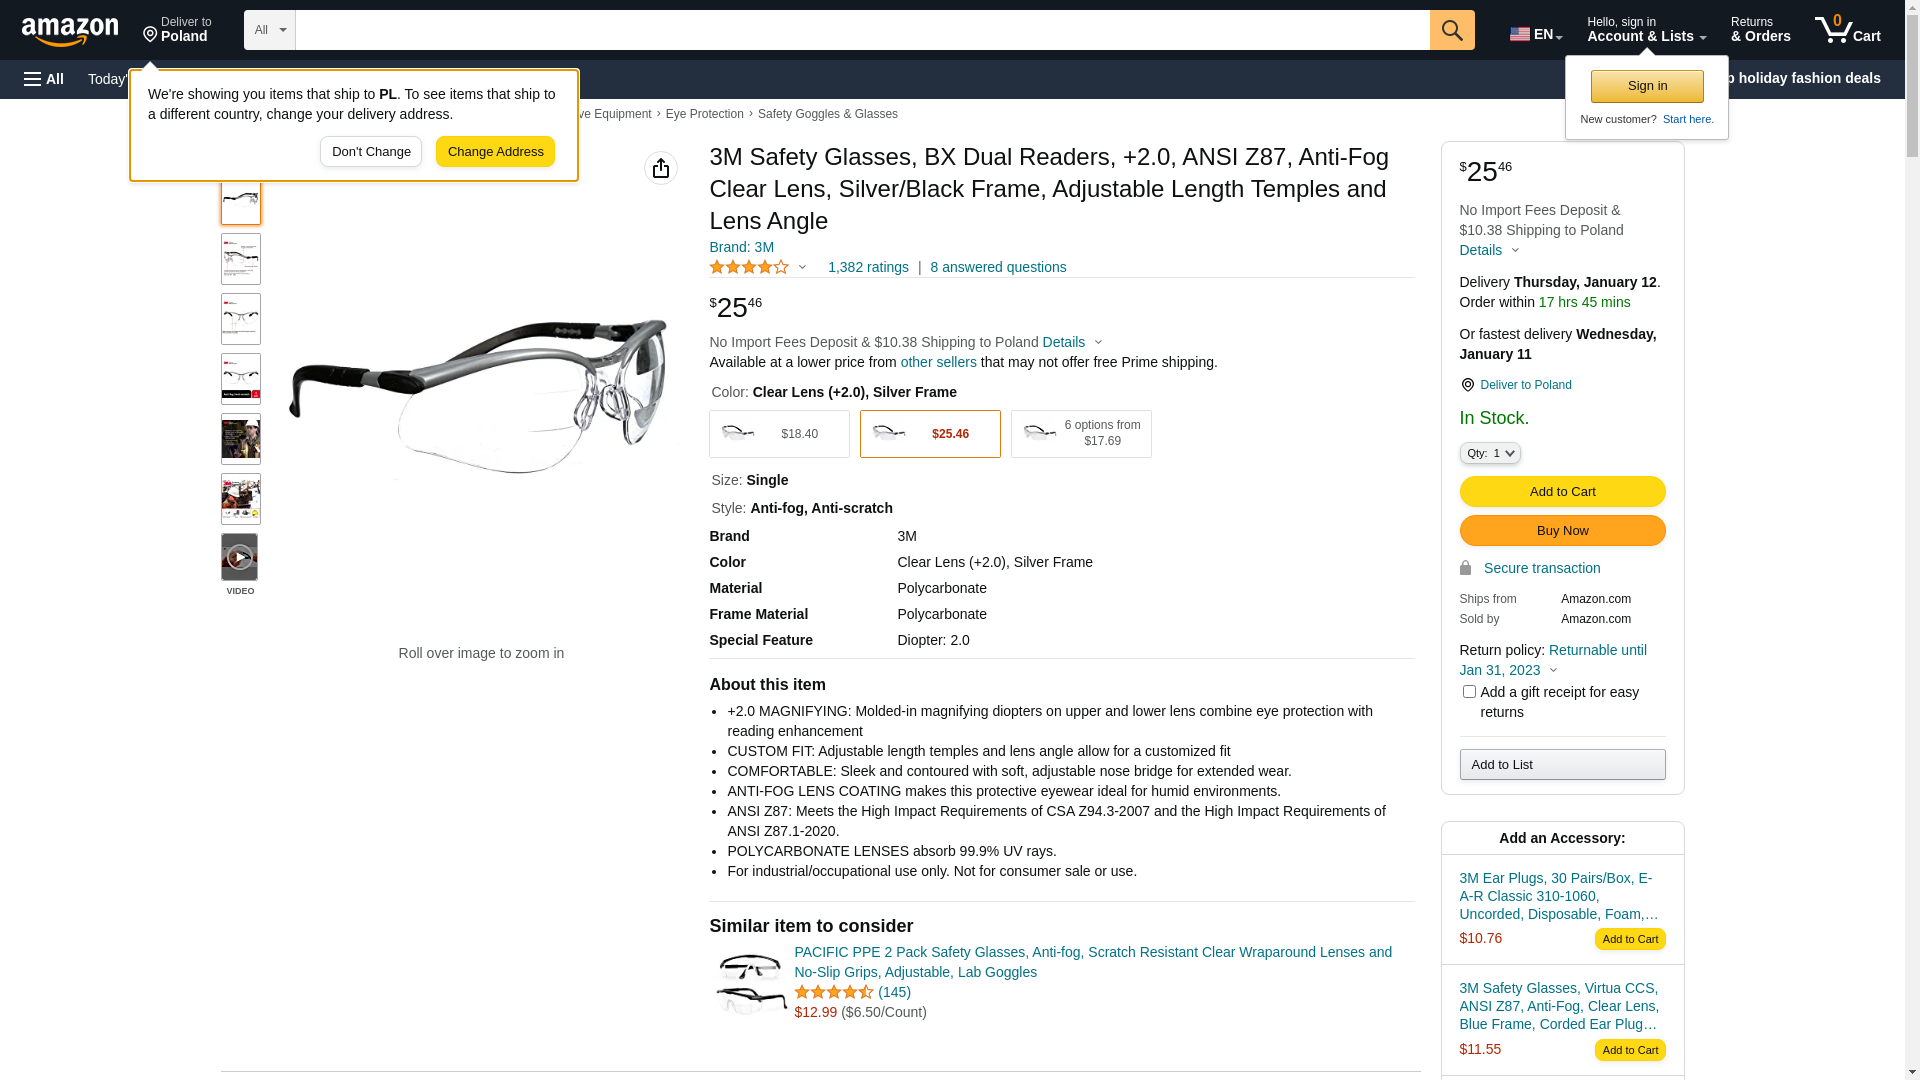Image resolution: width=1920 pixels, height=1080 pixels.
Task: Play the product video thumbnail
Action: pyautogui.click(x=240, y=557)
